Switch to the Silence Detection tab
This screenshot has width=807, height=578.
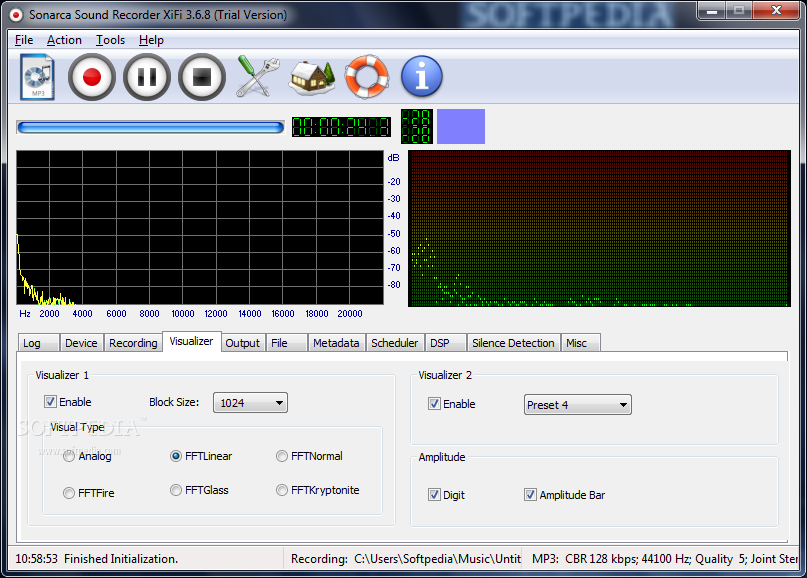point(513,343)
